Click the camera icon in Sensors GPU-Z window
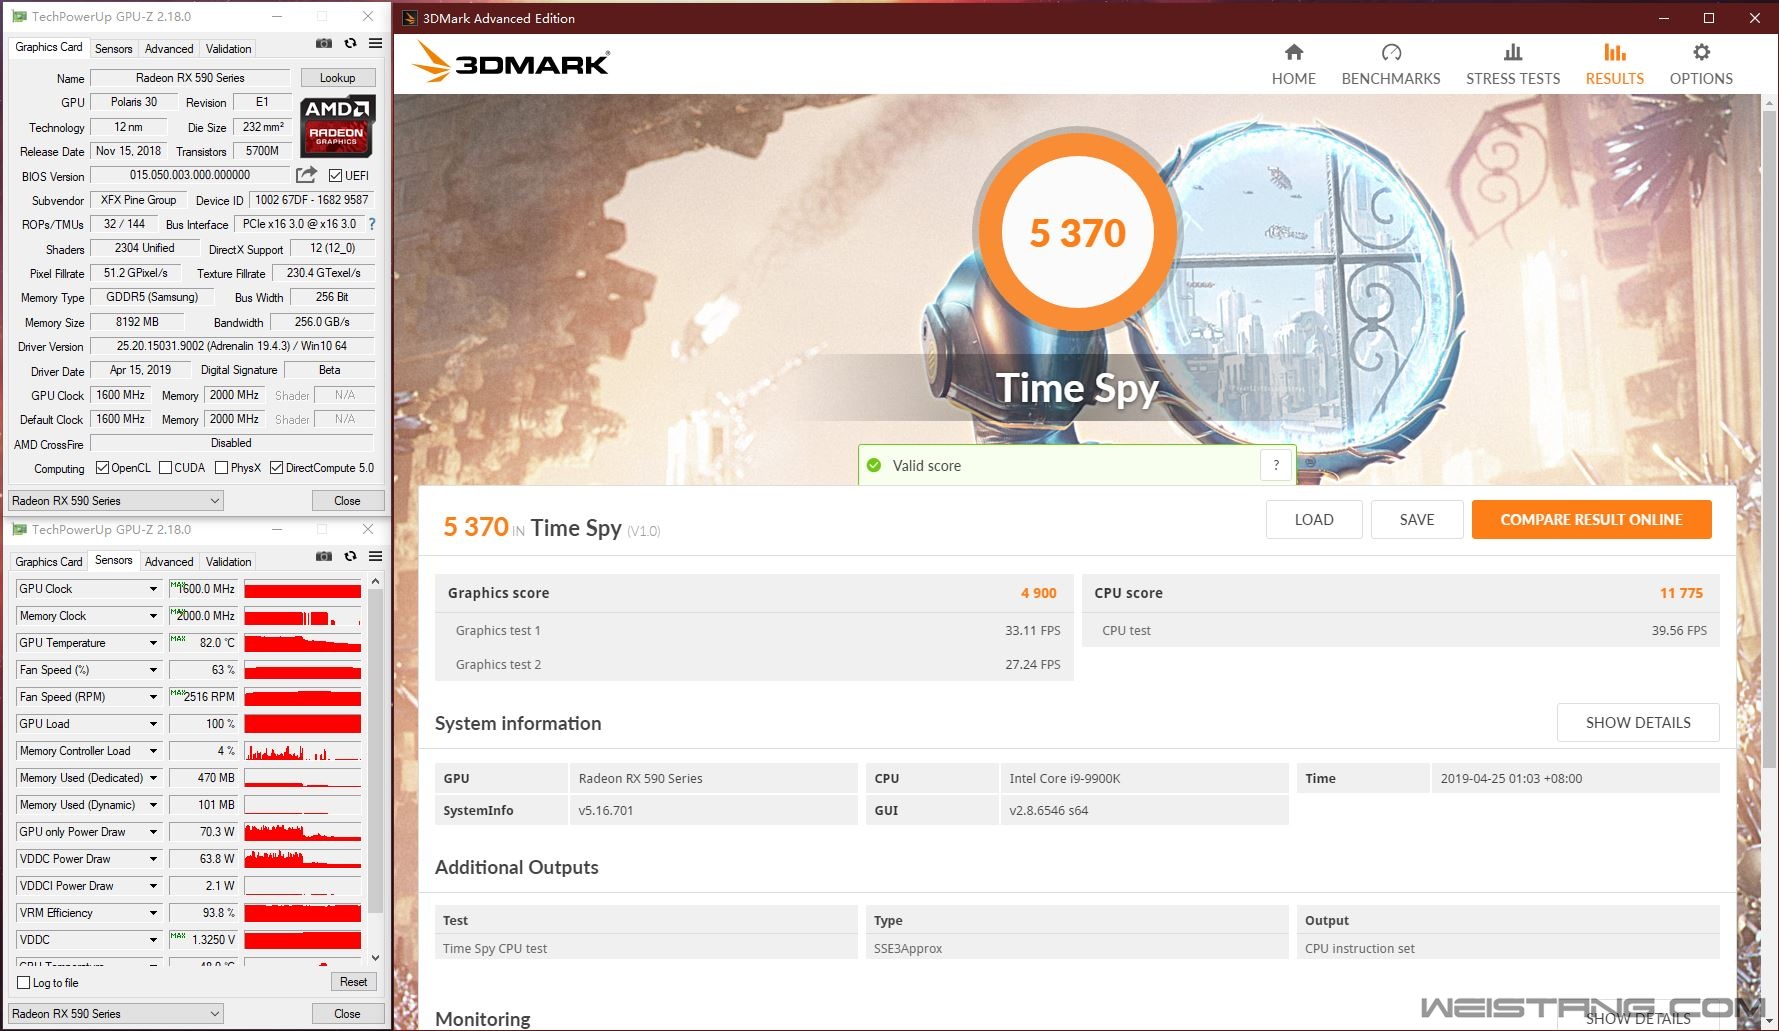Viewport: 1779px width, 1031px height. click(x=324, y=556)
